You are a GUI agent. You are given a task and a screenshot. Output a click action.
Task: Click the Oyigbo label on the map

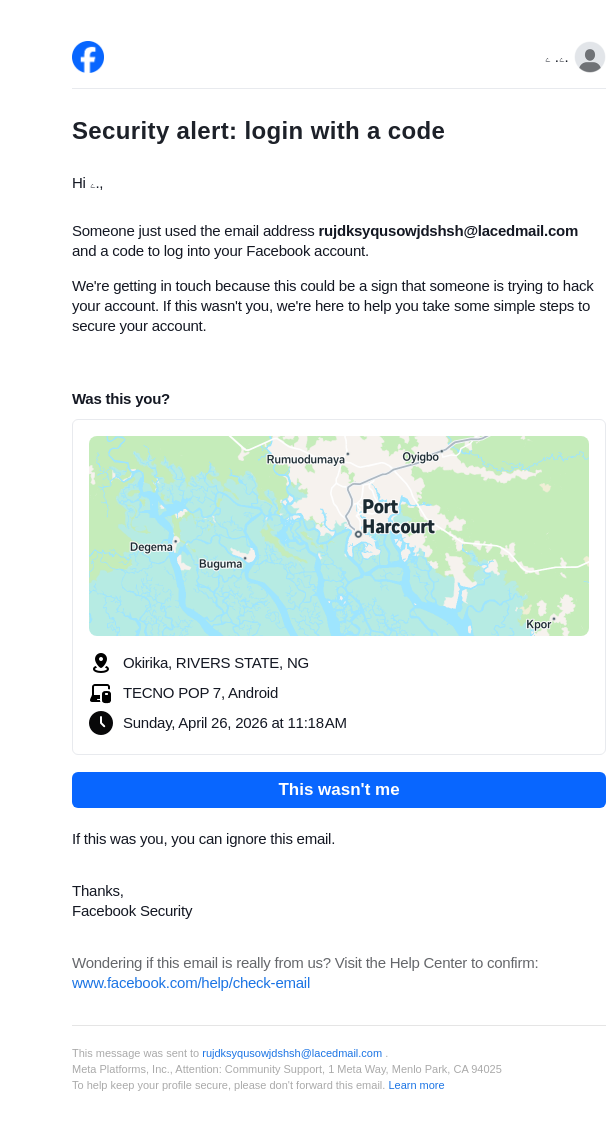click(420, 457)
